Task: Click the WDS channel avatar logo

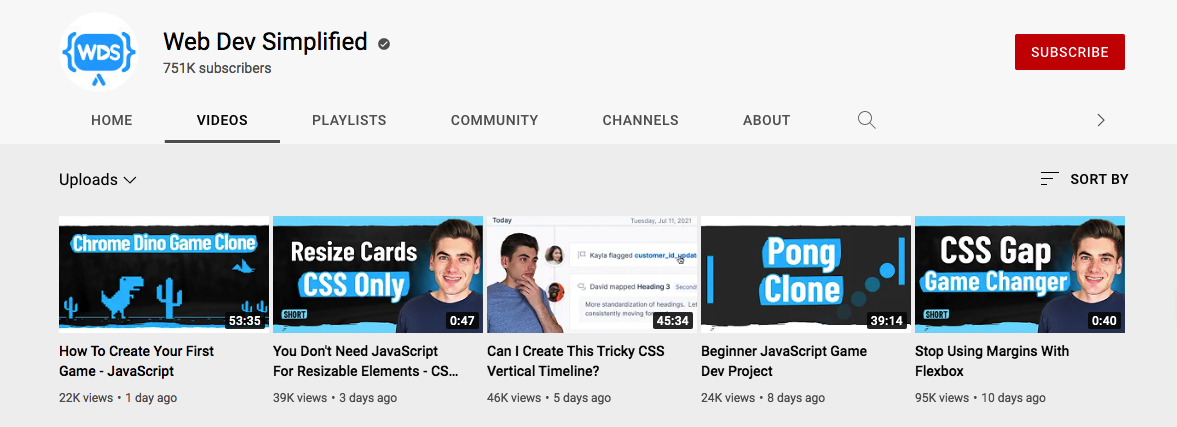Action: [98, 52]
